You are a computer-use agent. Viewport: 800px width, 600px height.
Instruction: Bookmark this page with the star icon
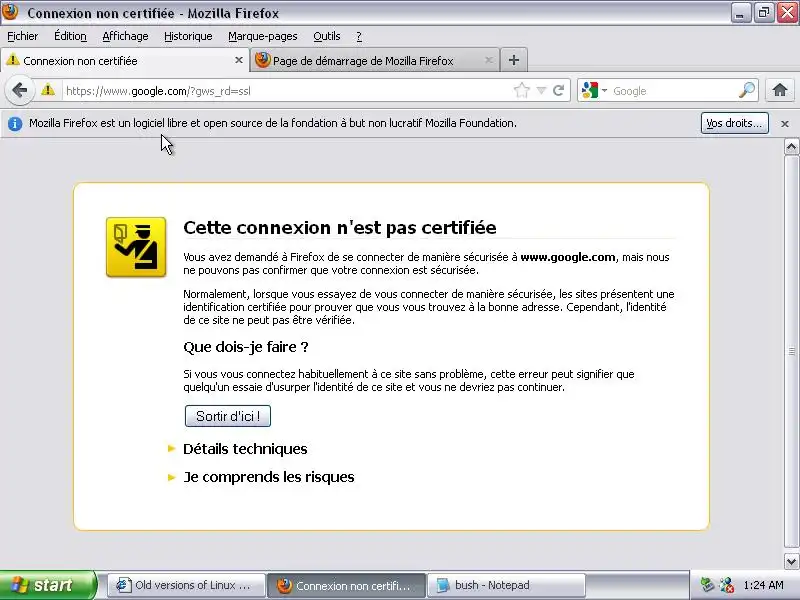[521, 91]
